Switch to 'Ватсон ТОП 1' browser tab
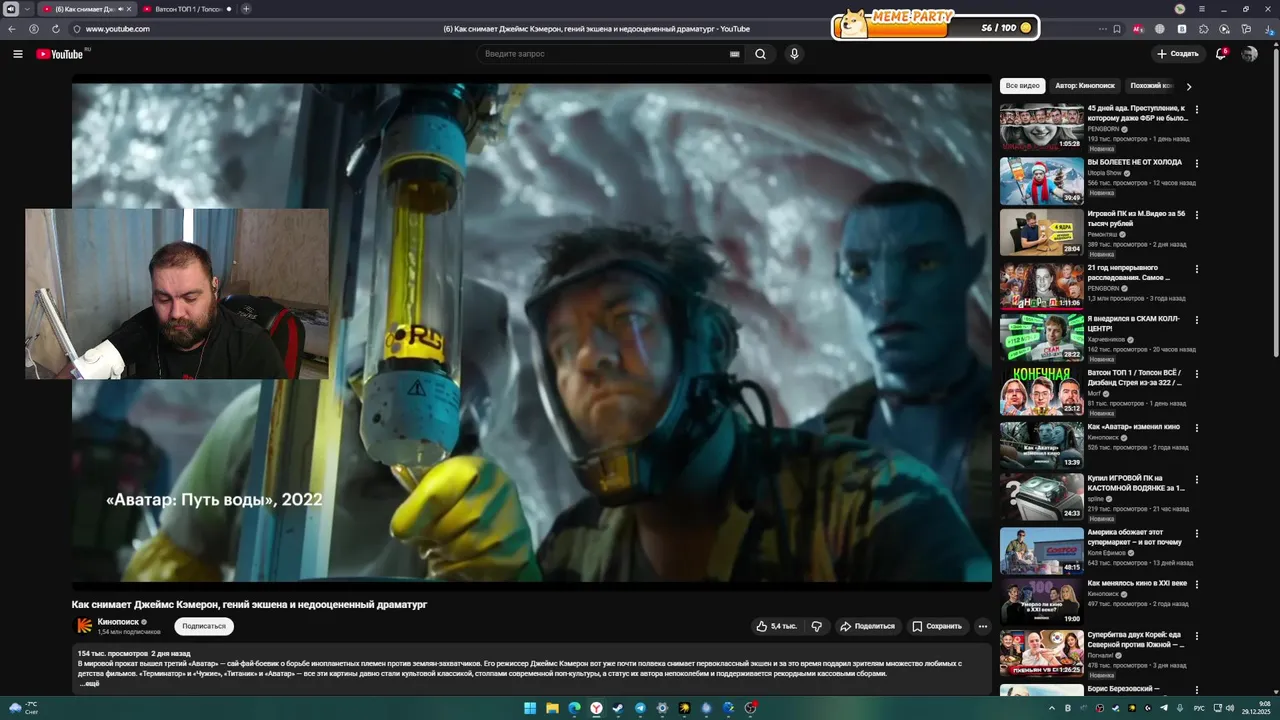This screenshot has height=720, width=1280. 187,9
